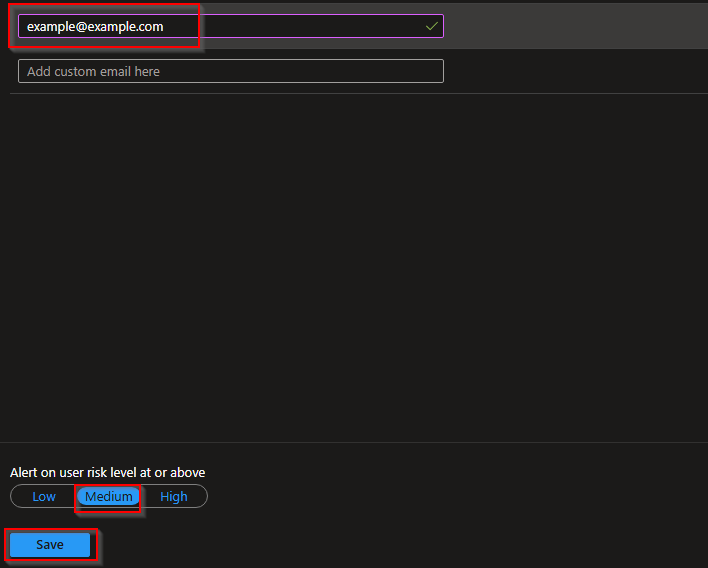The image size is (708, 568).
Task: Click the word 'Low' in the risk selector
Action: pyautogui.click(x=44, y=496)
